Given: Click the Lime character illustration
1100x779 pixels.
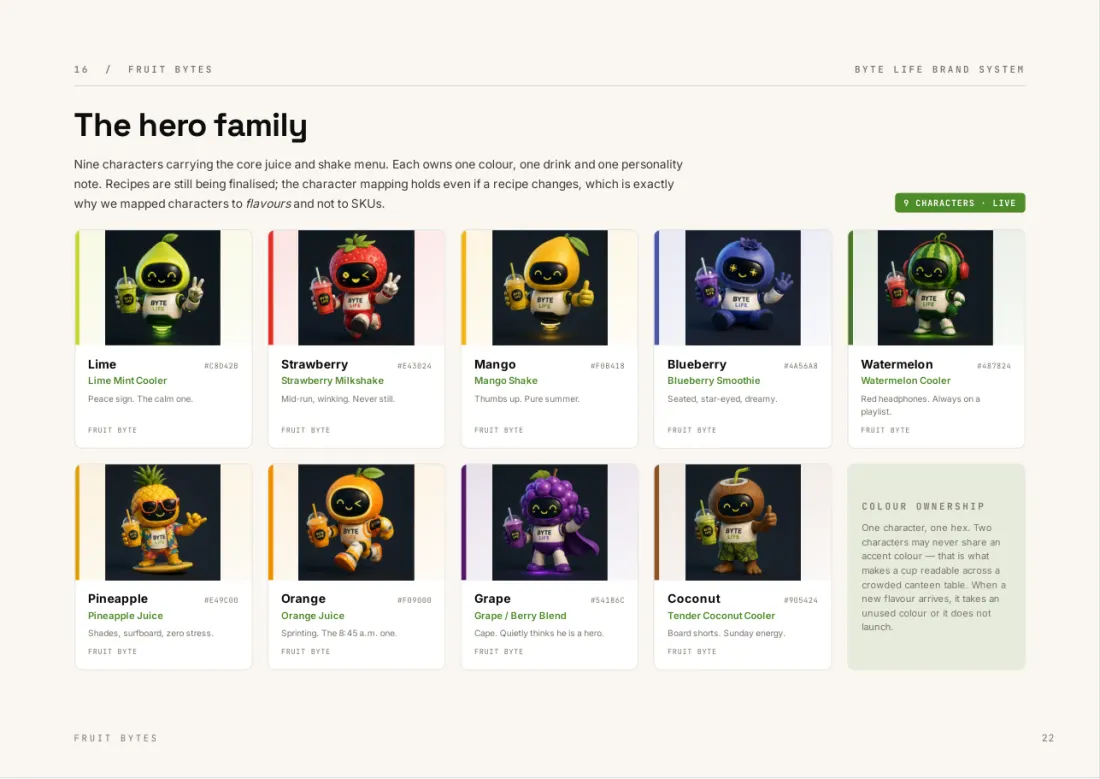Looking at the screenshot, I should coord(163,288).
